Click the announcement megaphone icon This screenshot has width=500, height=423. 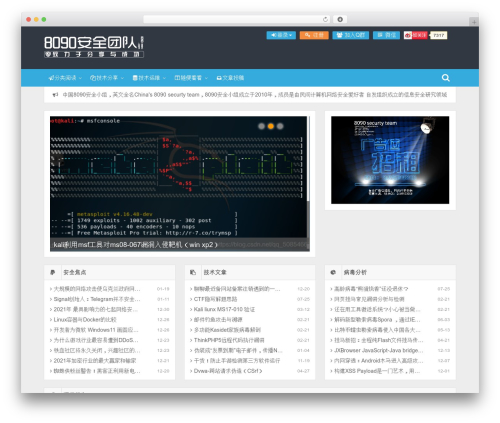[x=55, y=95]
